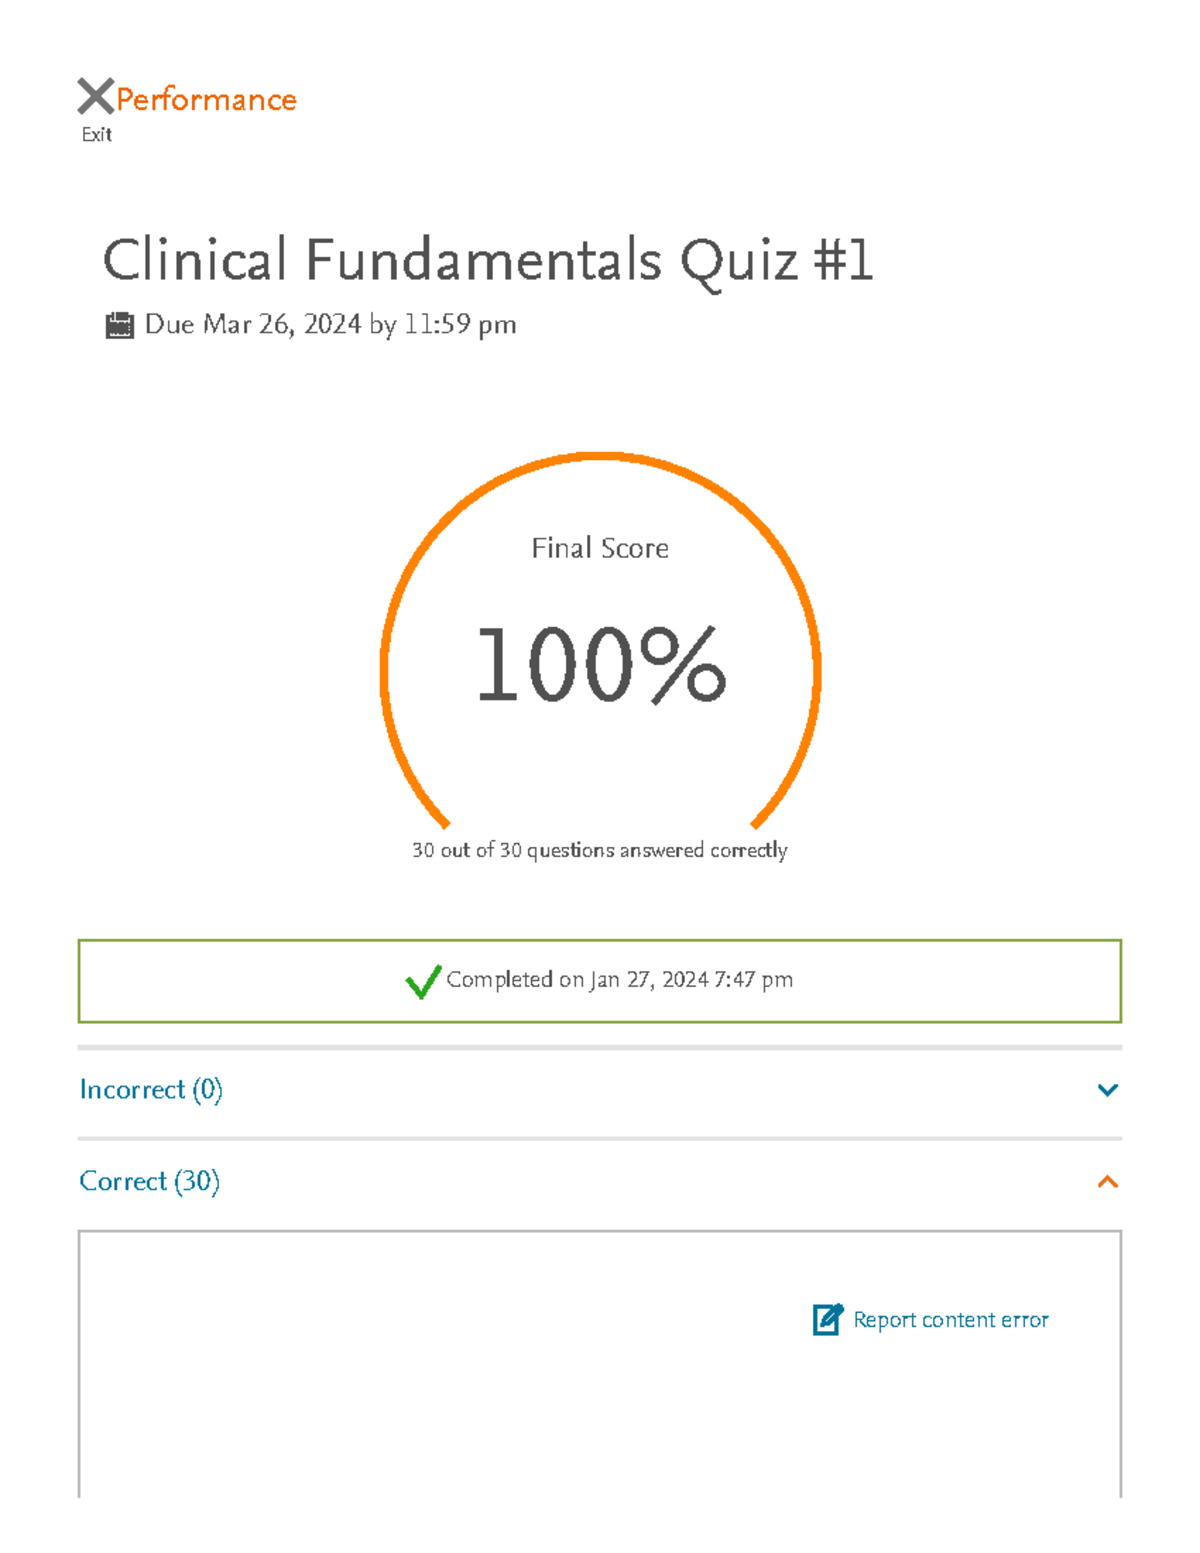Click the green checkmark in the completion banner

click(x=424, y=982)
